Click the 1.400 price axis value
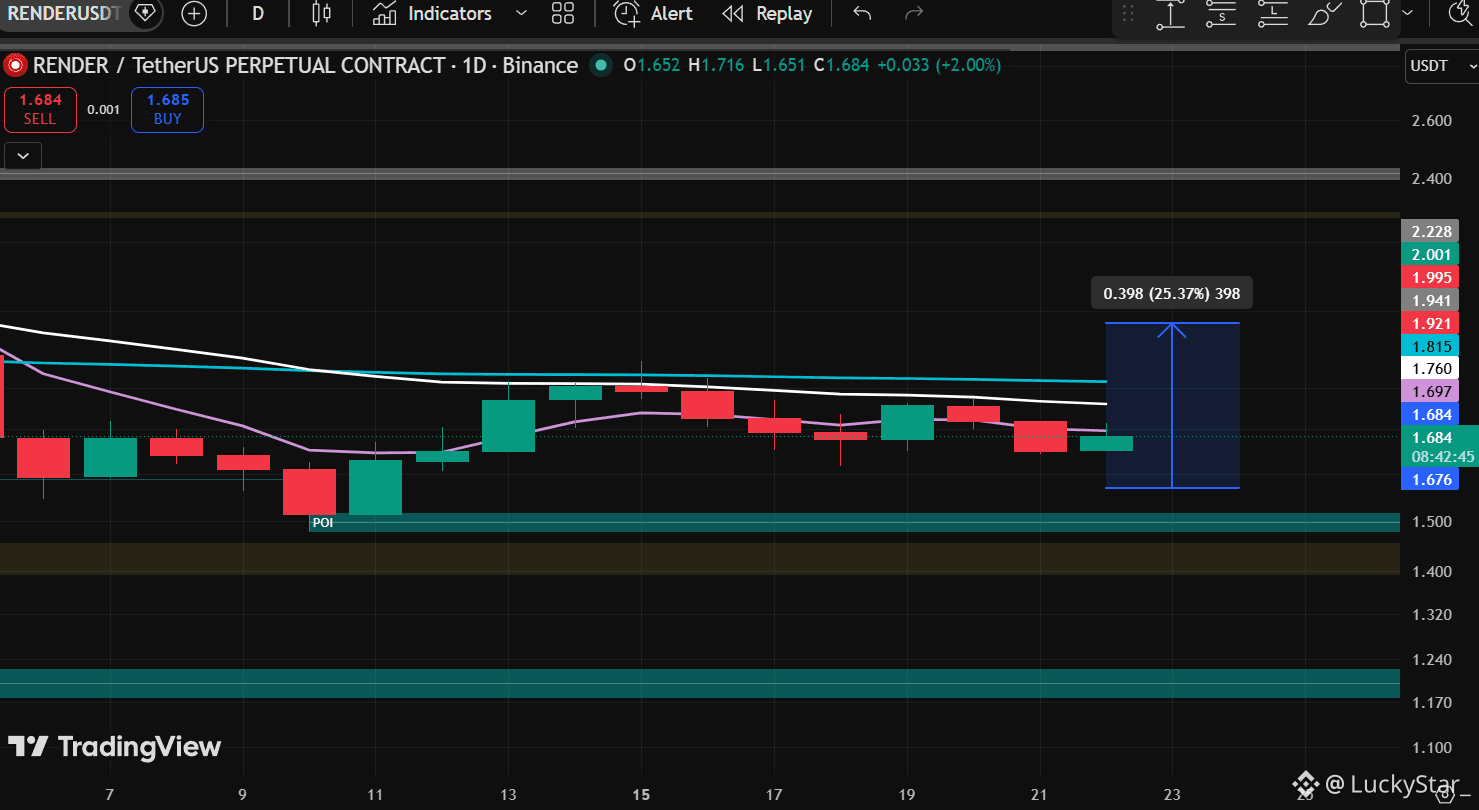The width and height of the screenshot is (1479, 810). point(1431,572)
